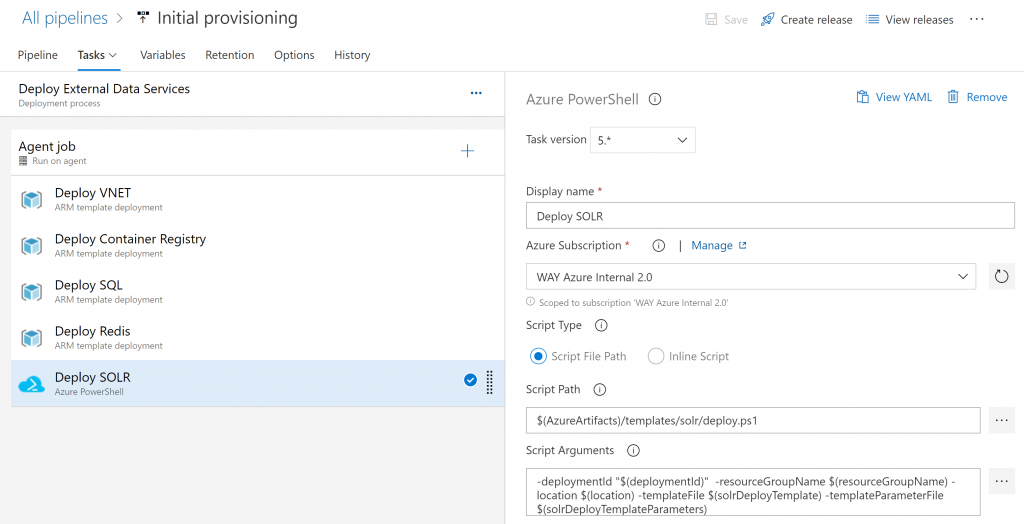
Task: Expand the Tasks tab dropdown arrow
Action: [x=113, y=55]
